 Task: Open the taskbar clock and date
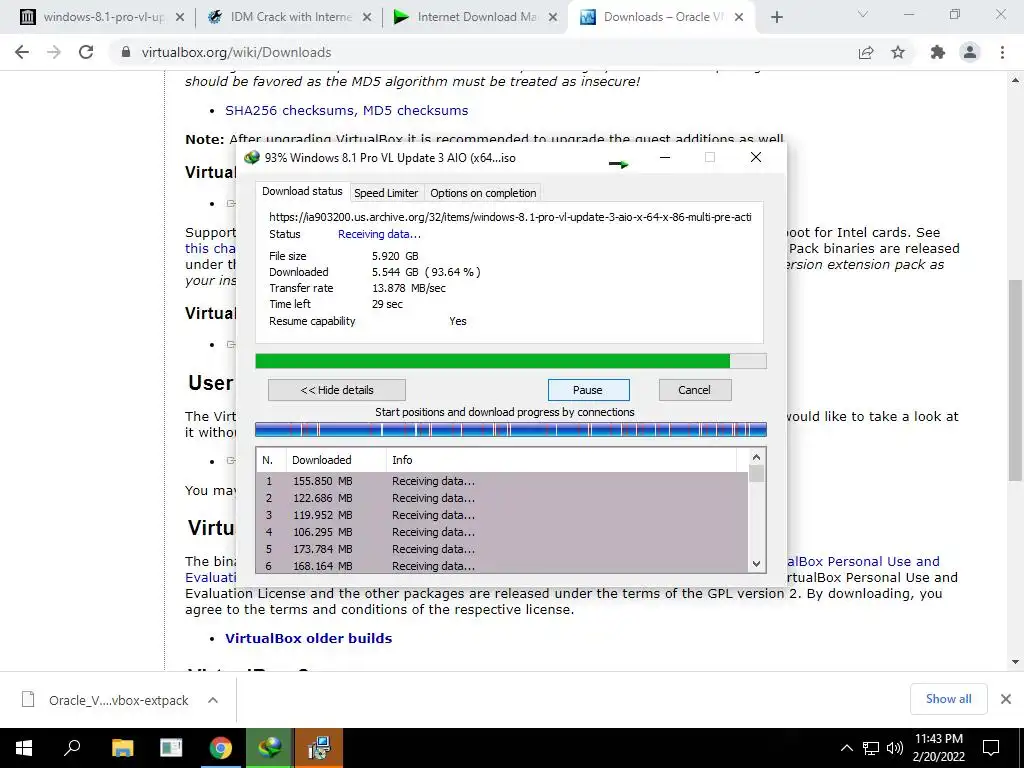[x=938, y=748]
